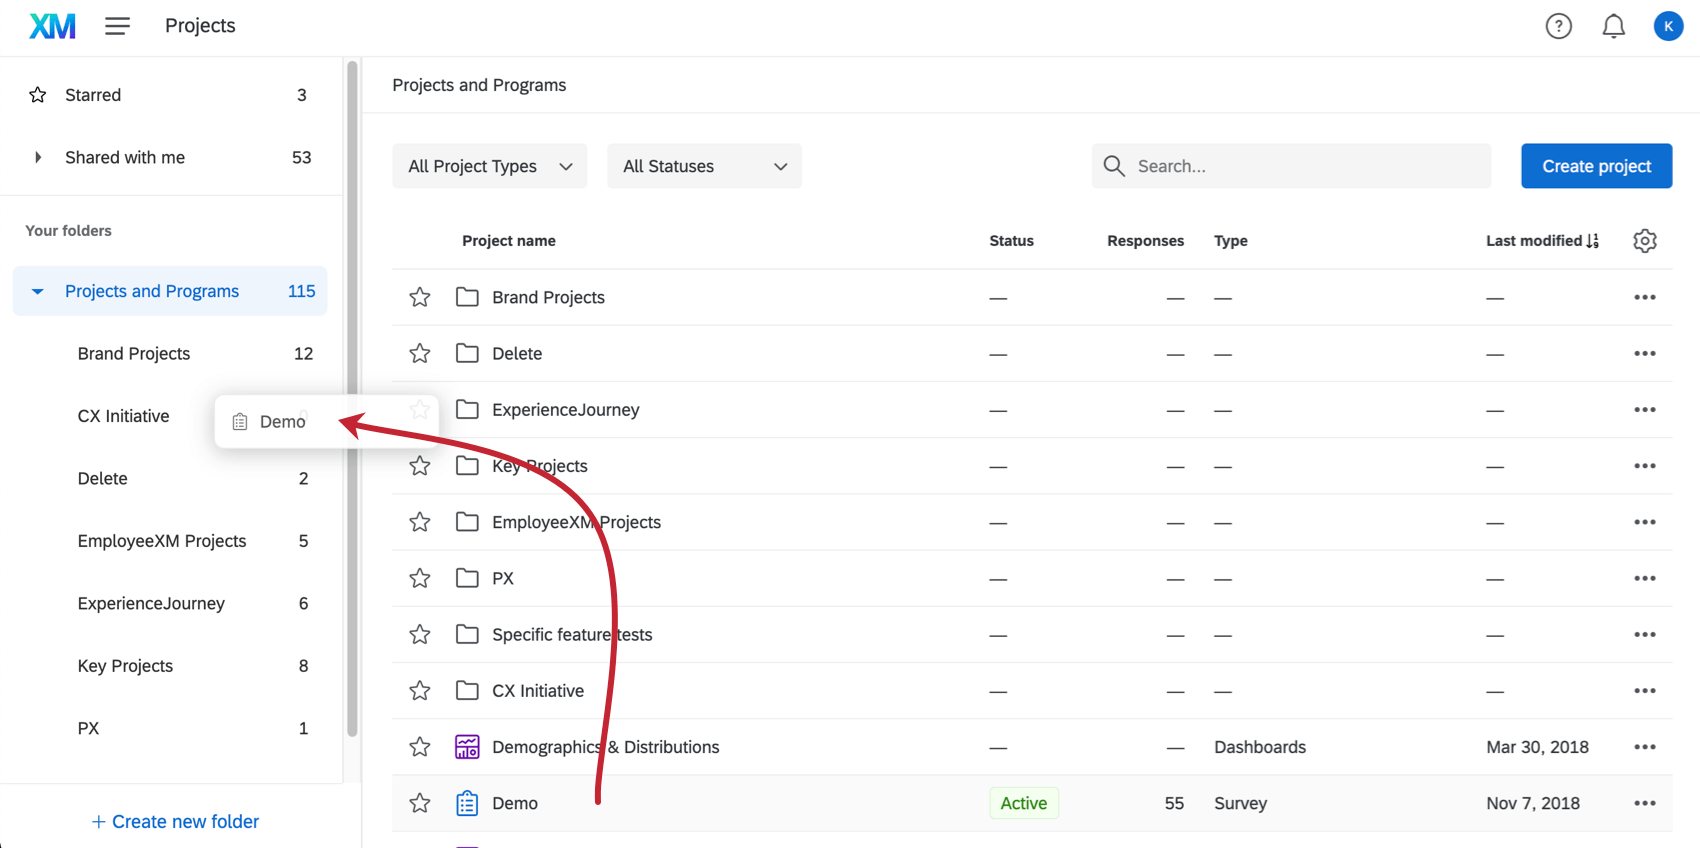
Task: Open the user account avatar menu
Action: tap(1667, 26)
